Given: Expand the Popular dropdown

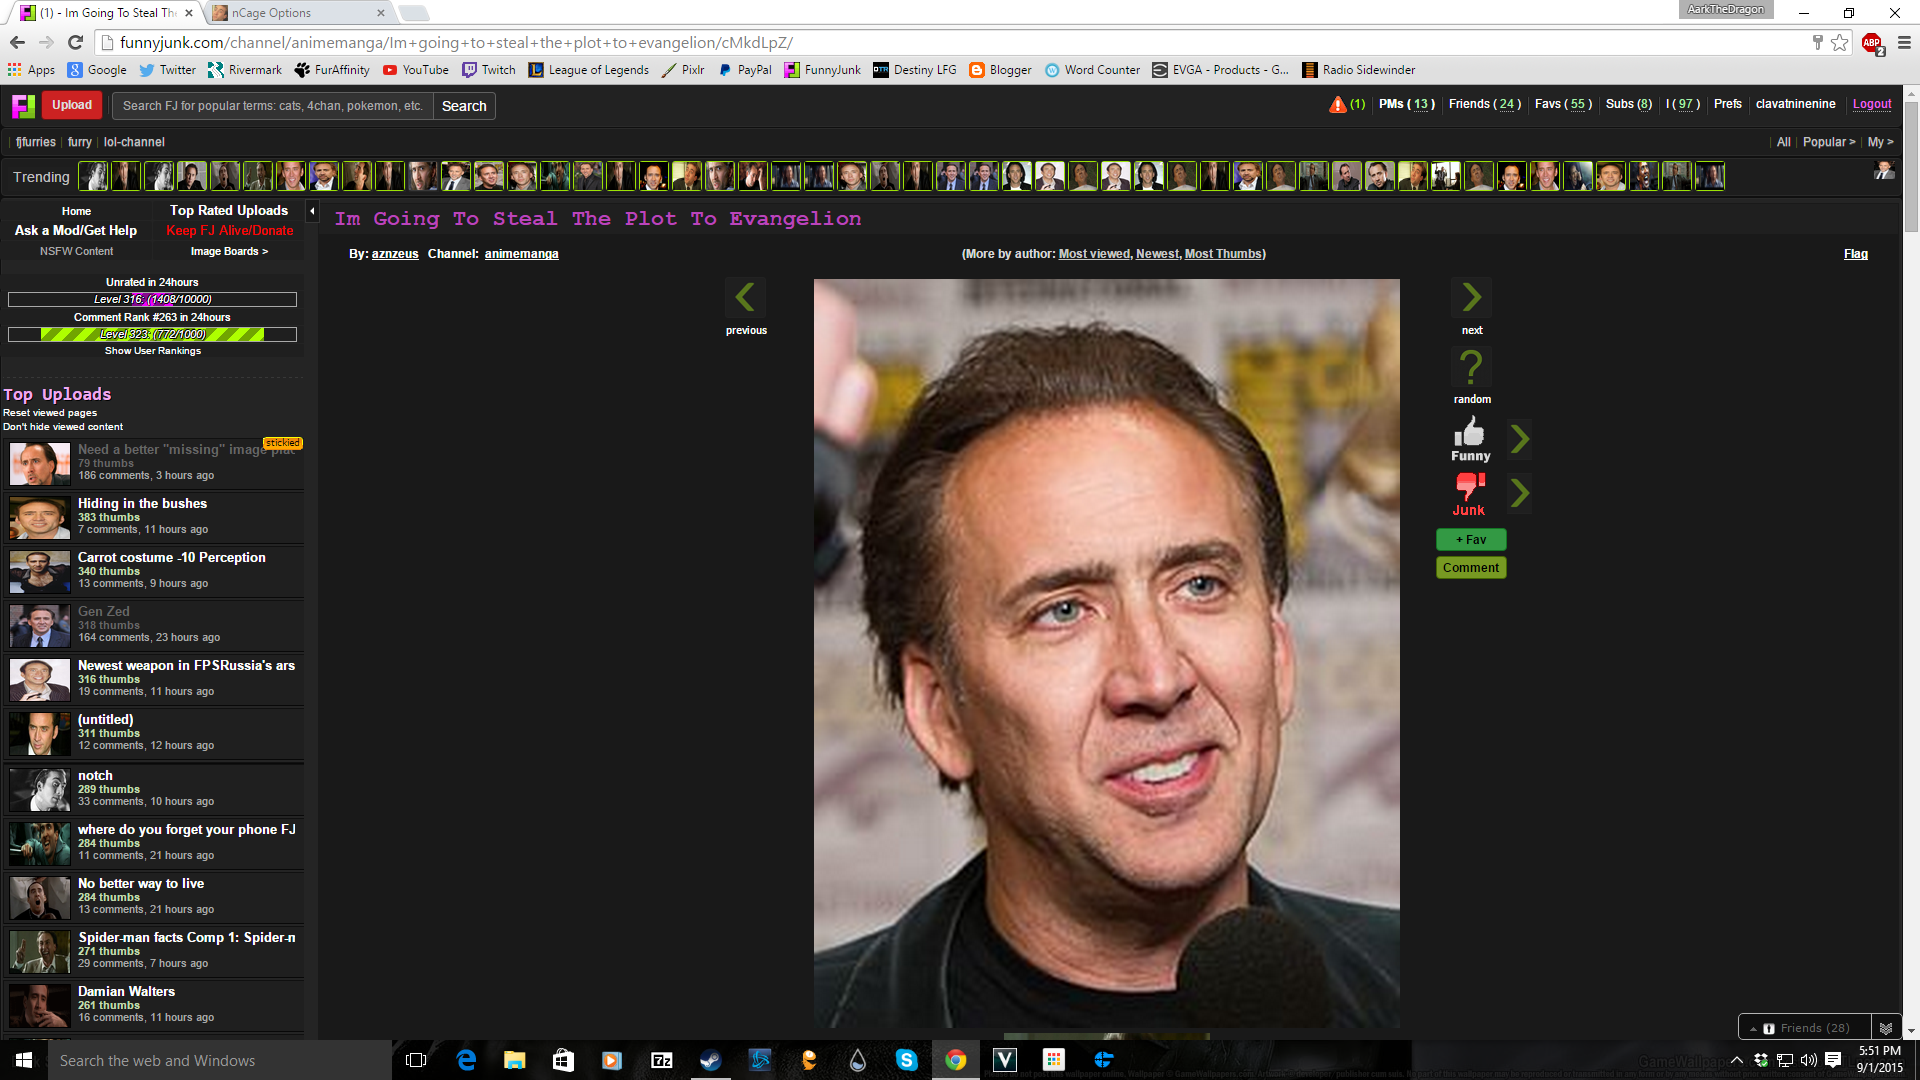Looking at the screenshot, I should 1828,142.
